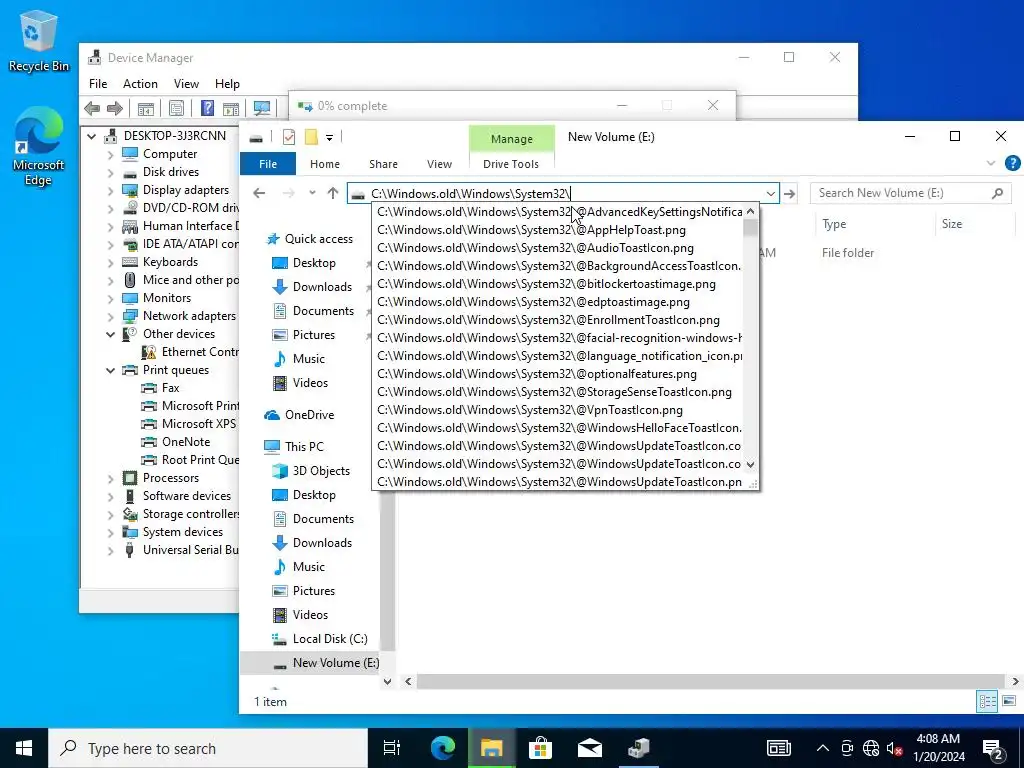This screenshot has width=1024, height=768.
Task: Open Edge from the taskbar
Action: point(443,748)
